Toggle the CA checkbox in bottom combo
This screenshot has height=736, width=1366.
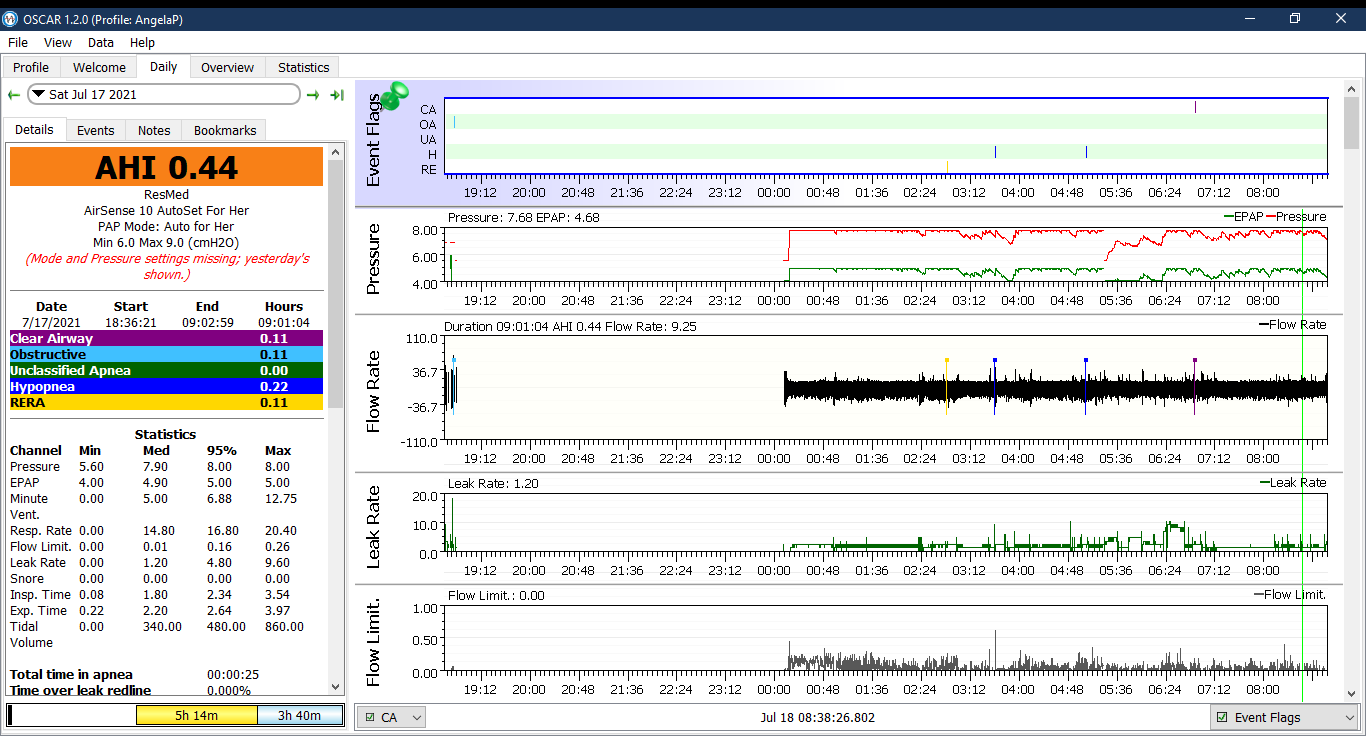(x=370, y=717)
